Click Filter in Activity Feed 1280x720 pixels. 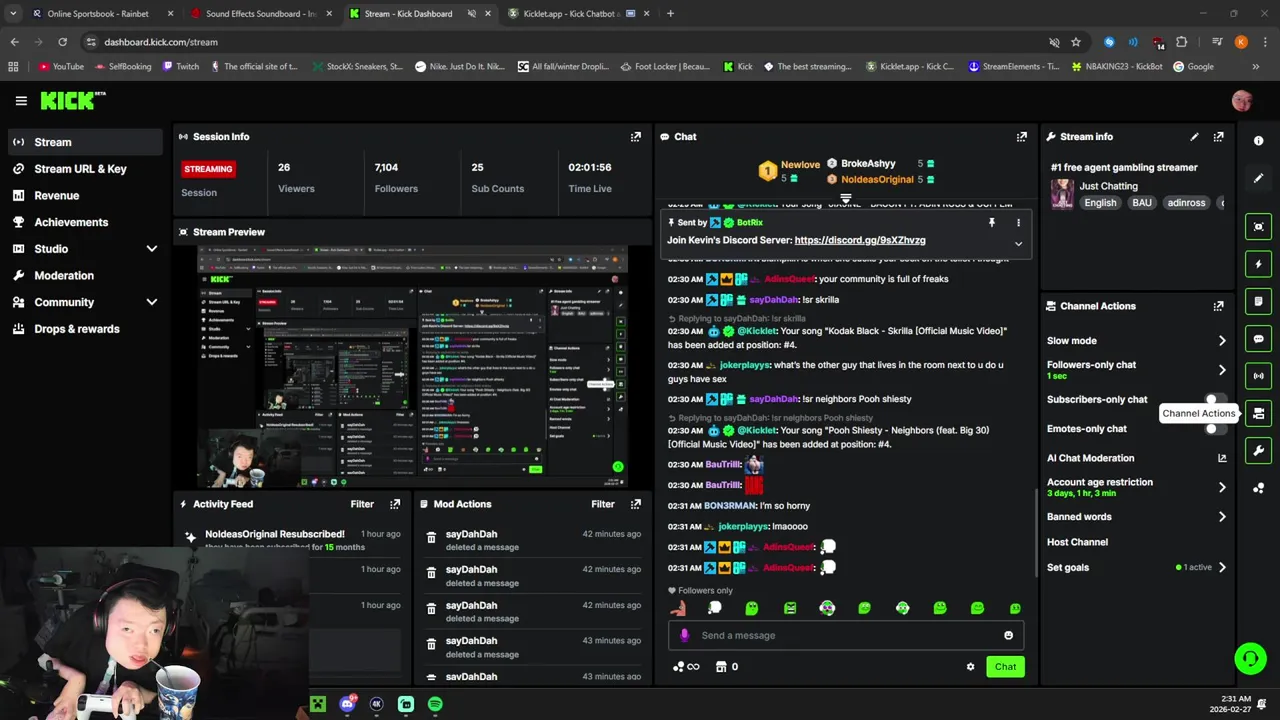(x=362, y=504)
